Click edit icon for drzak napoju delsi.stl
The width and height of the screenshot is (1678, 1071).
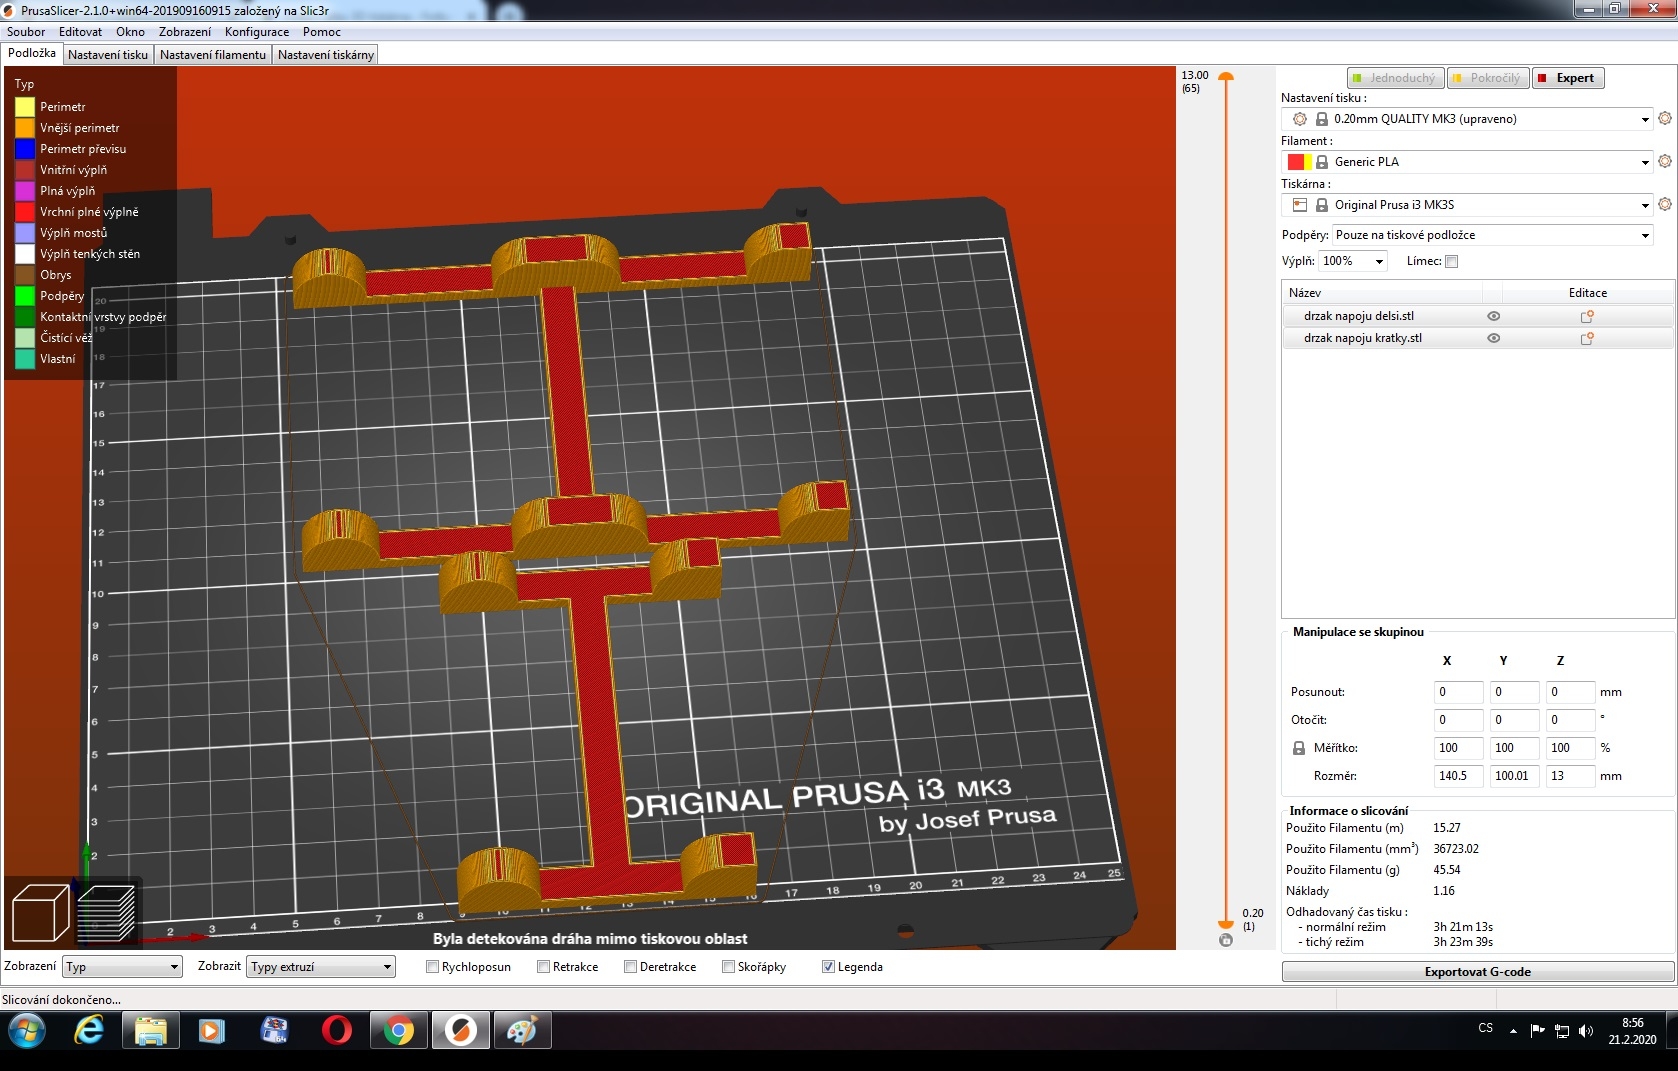pyautogui.click(x=1587, y=316)
